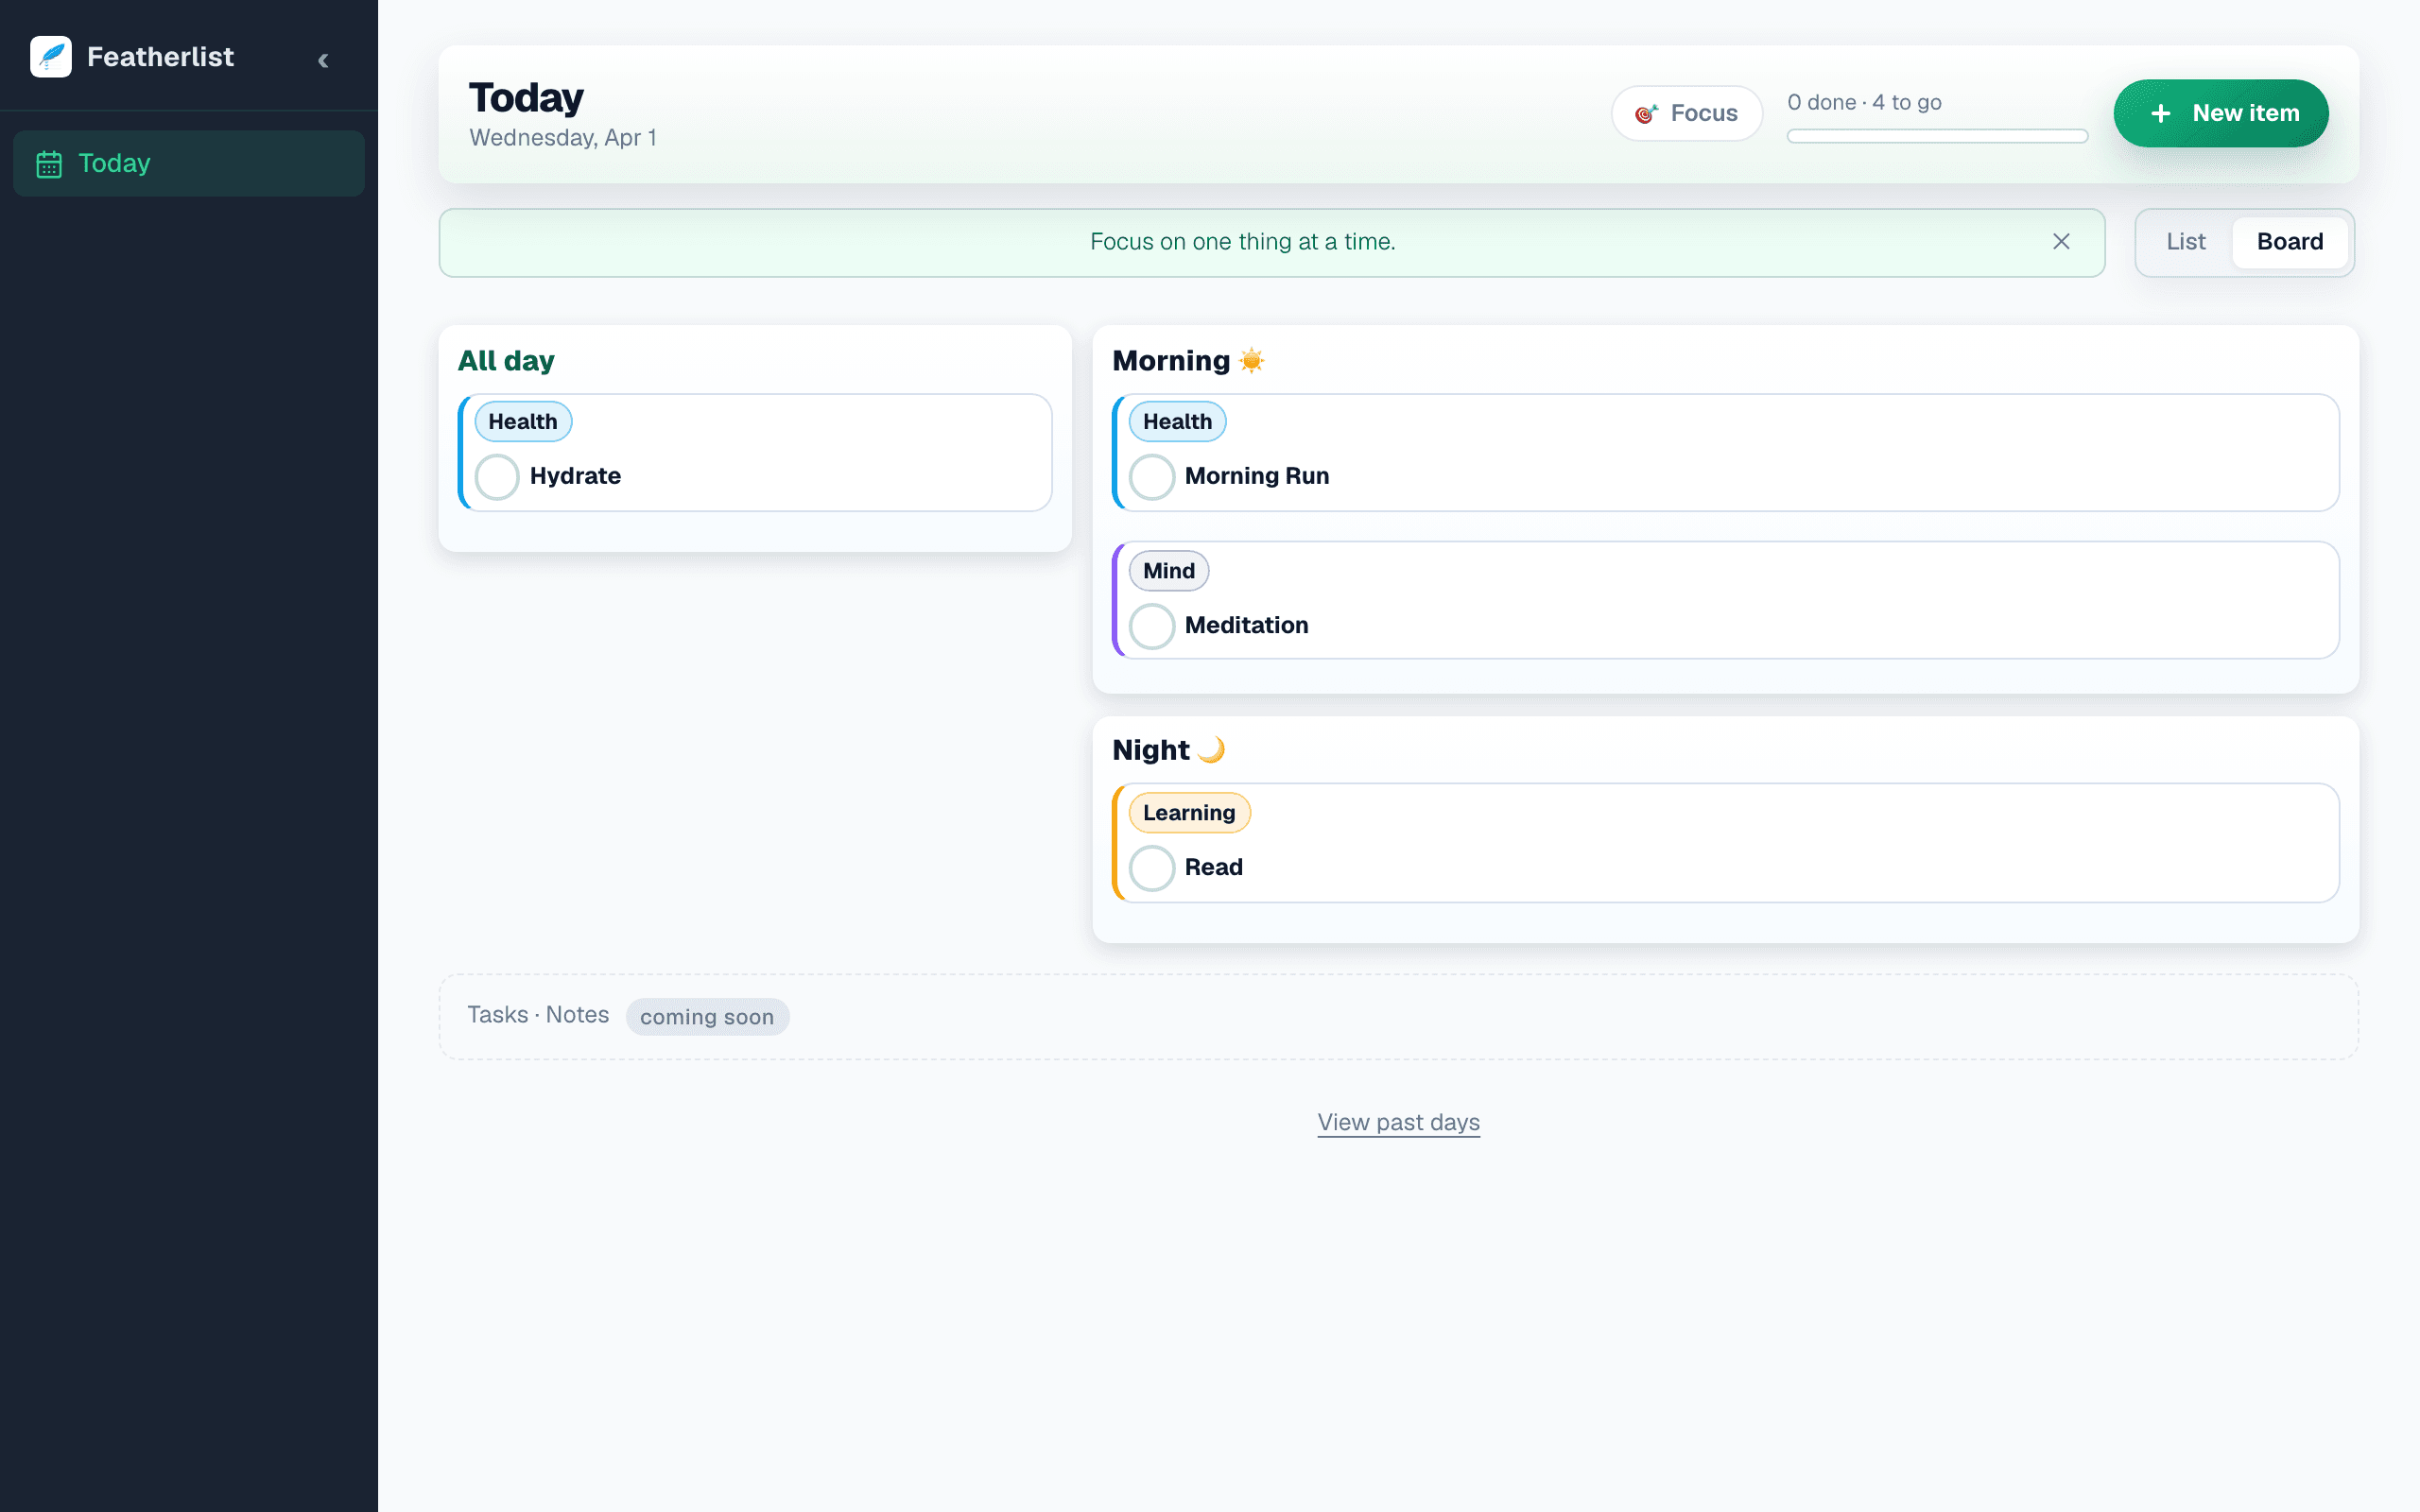Screen dimensions: 2420x1512
Task: Complete the Meditation task
Action: pos(1152,626)
